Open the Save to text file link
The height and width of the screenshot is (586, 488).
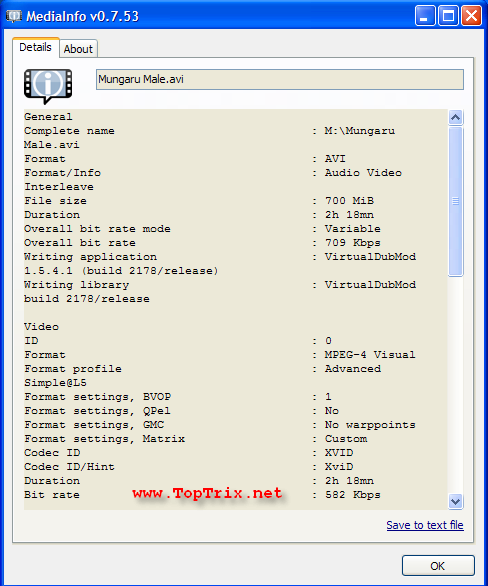click(425, 525)
